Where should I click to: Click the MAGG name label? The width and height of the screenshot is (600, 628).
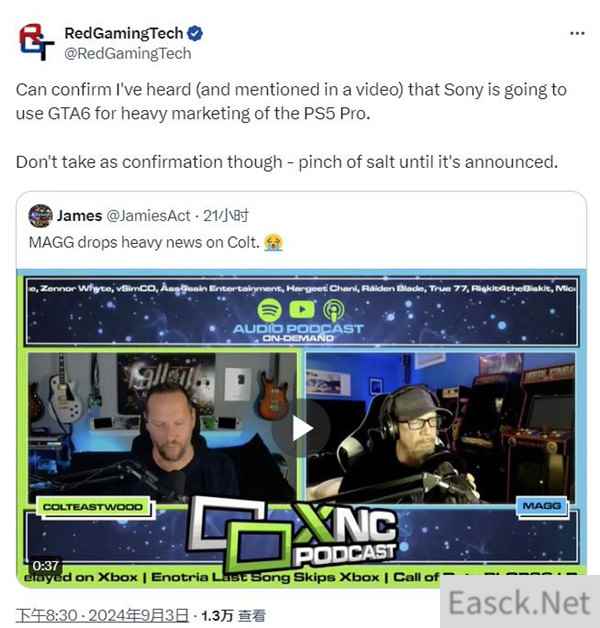click(x=542, y=506)
